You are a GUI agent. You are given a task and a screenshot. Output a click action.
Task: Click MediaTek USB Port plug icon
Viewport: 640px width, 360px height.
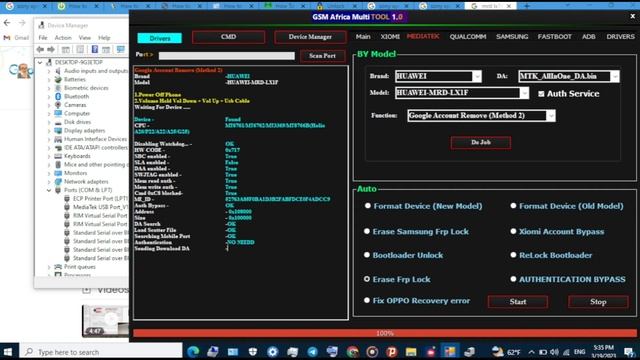(67, 207)
